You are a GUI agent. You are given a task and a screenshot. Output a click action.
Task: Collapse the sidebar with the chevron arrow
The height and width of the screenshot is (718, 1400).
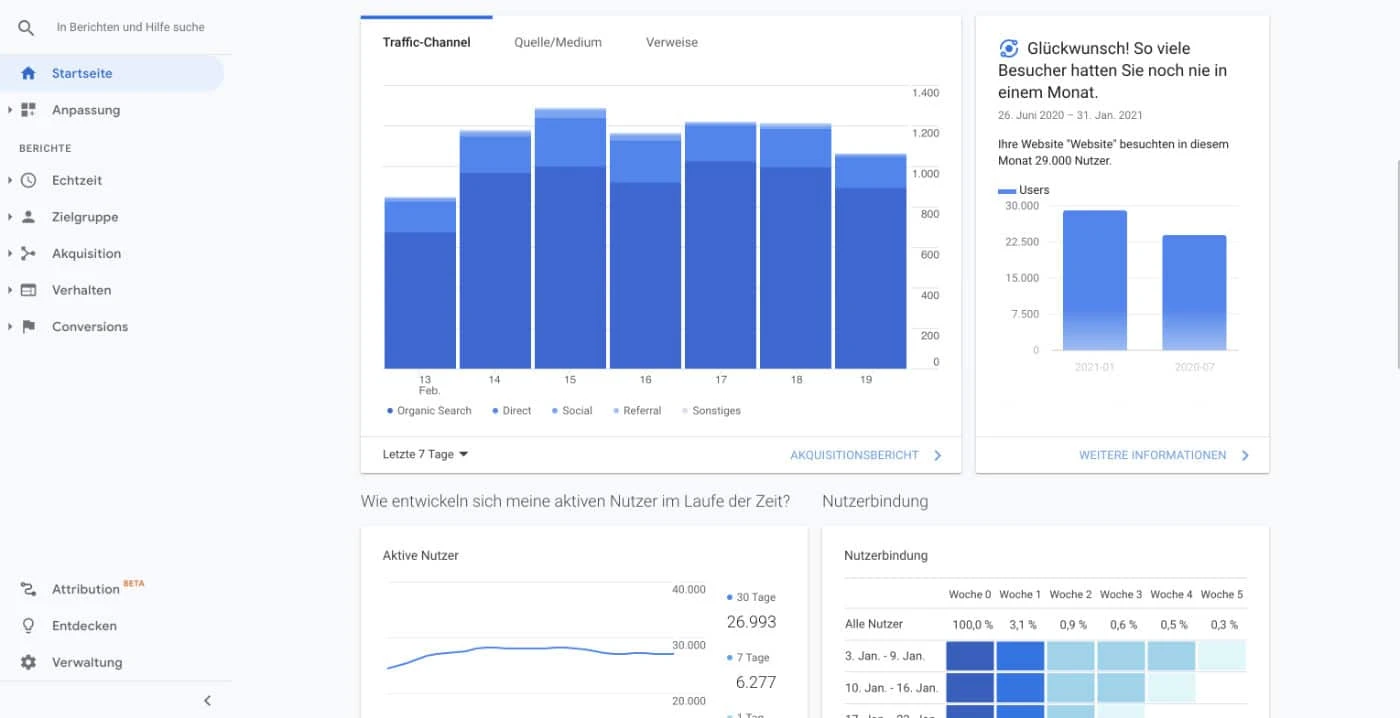click(x=207, y=700)
